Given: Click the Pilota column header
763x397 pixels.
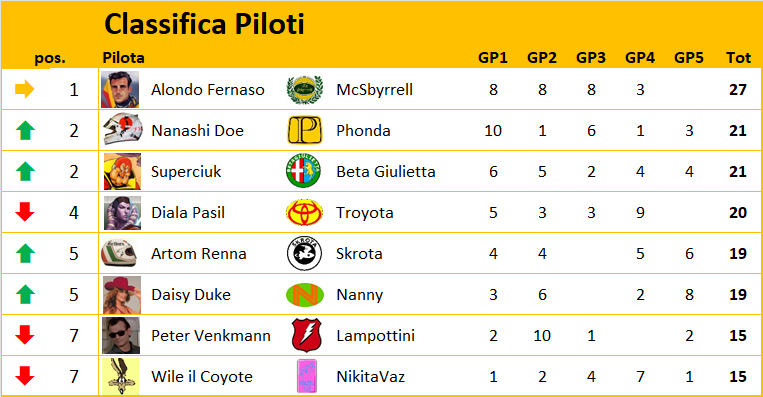Looking at the screenshot, I should [123, 58].
